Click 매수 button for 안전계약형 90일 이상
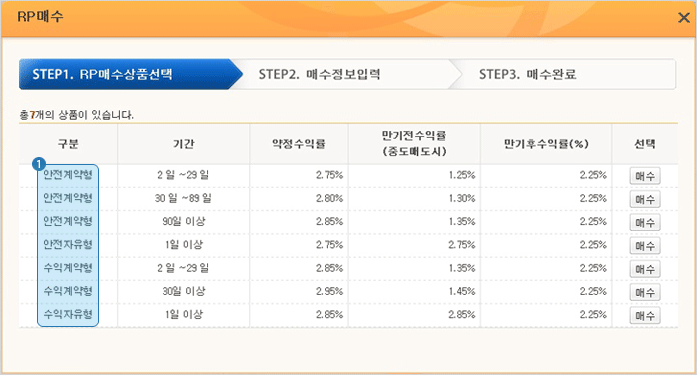The width and height of the screenshot is (697, 375). tap(645, 223)
